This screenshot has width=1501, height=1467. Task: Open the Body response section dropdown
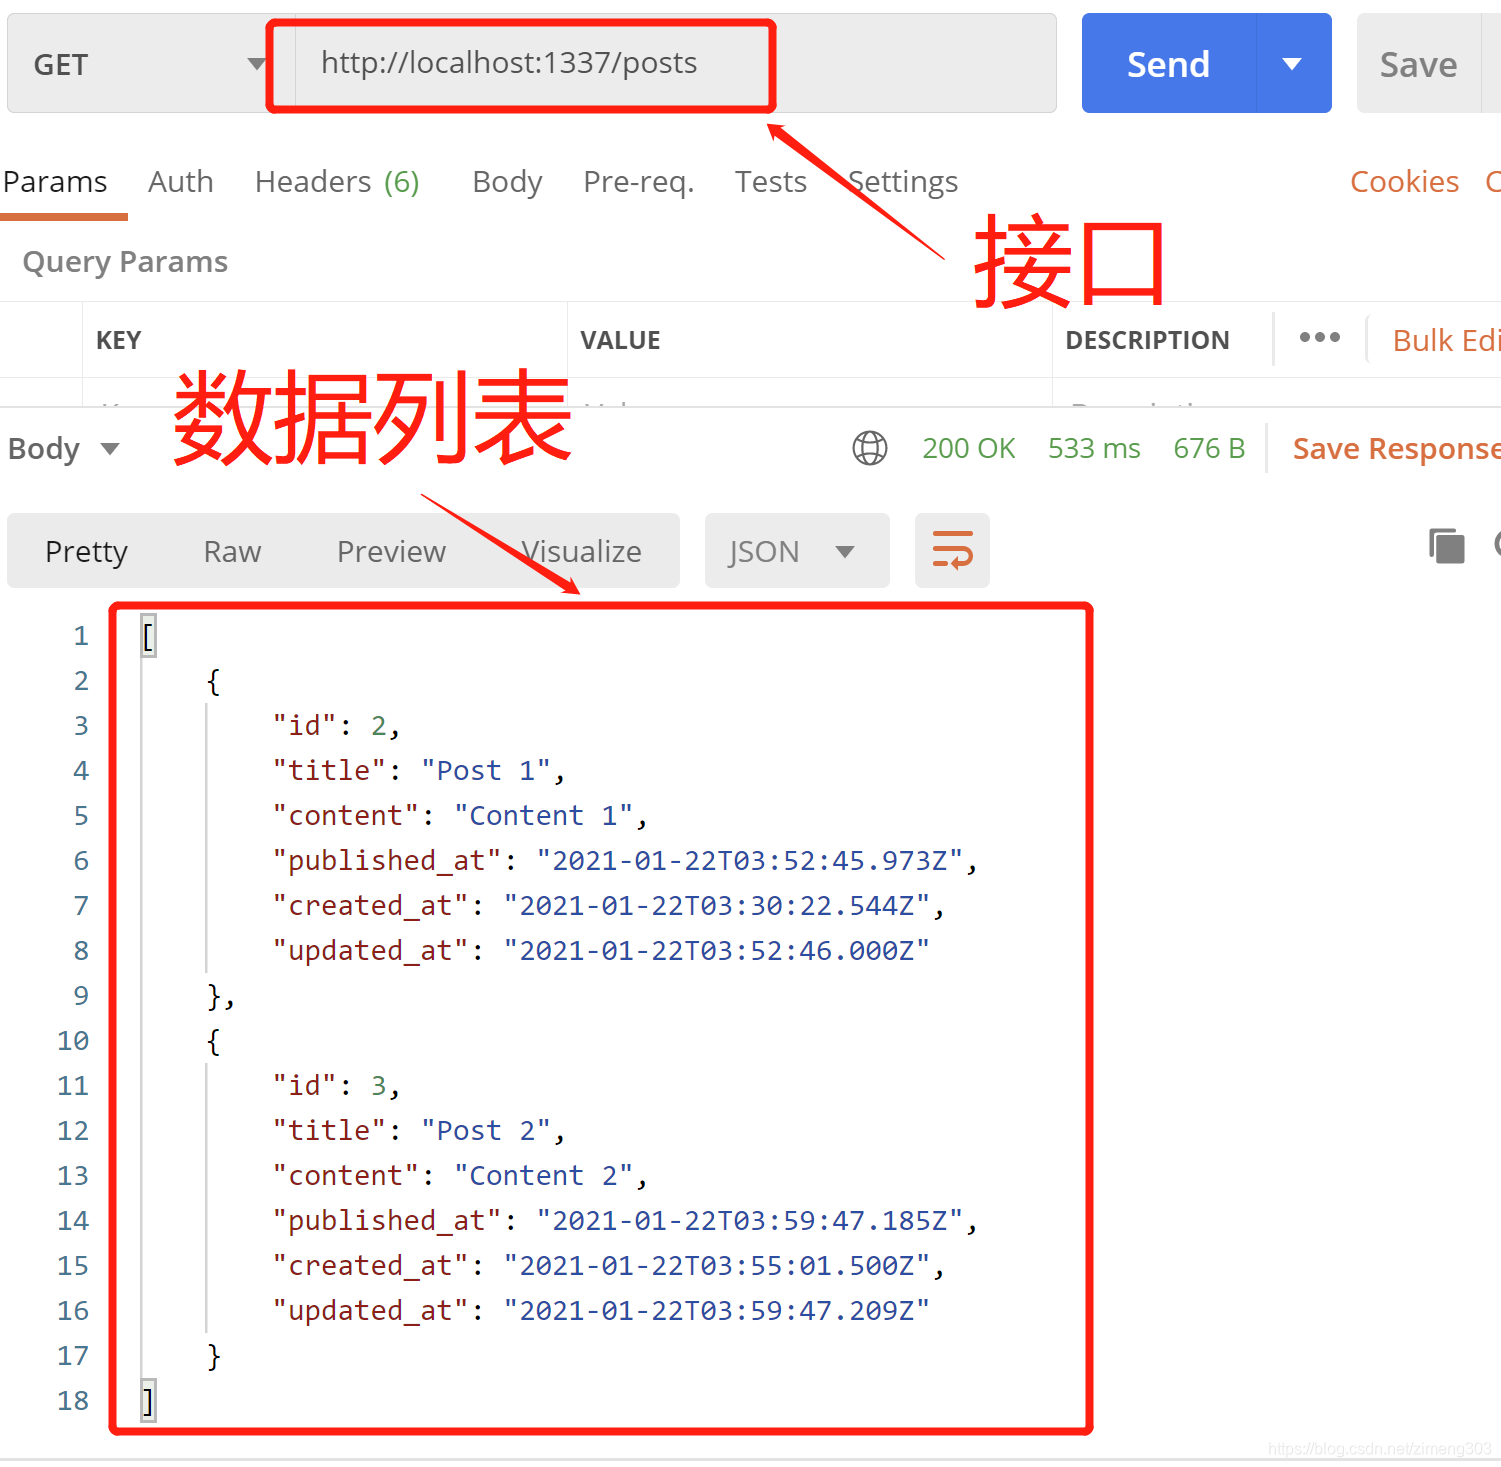click(x=64, y=448)
